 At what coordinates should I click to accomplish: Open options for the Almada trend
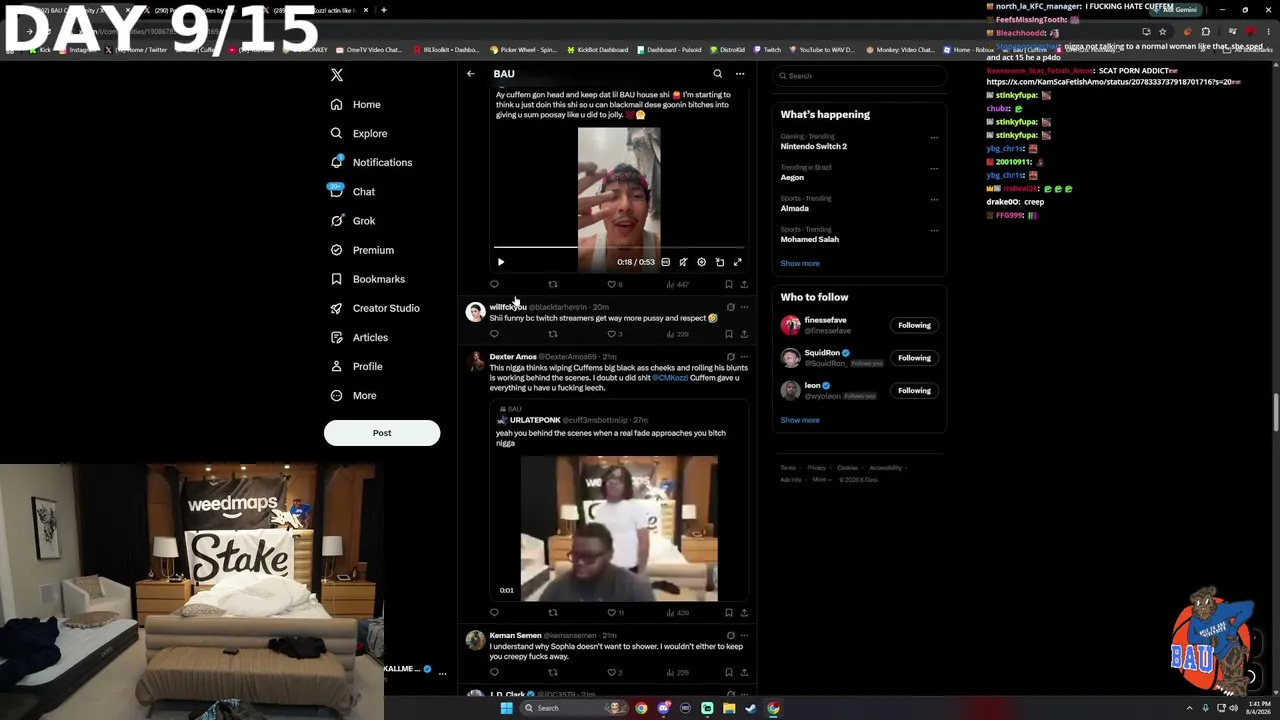[934, 200]
